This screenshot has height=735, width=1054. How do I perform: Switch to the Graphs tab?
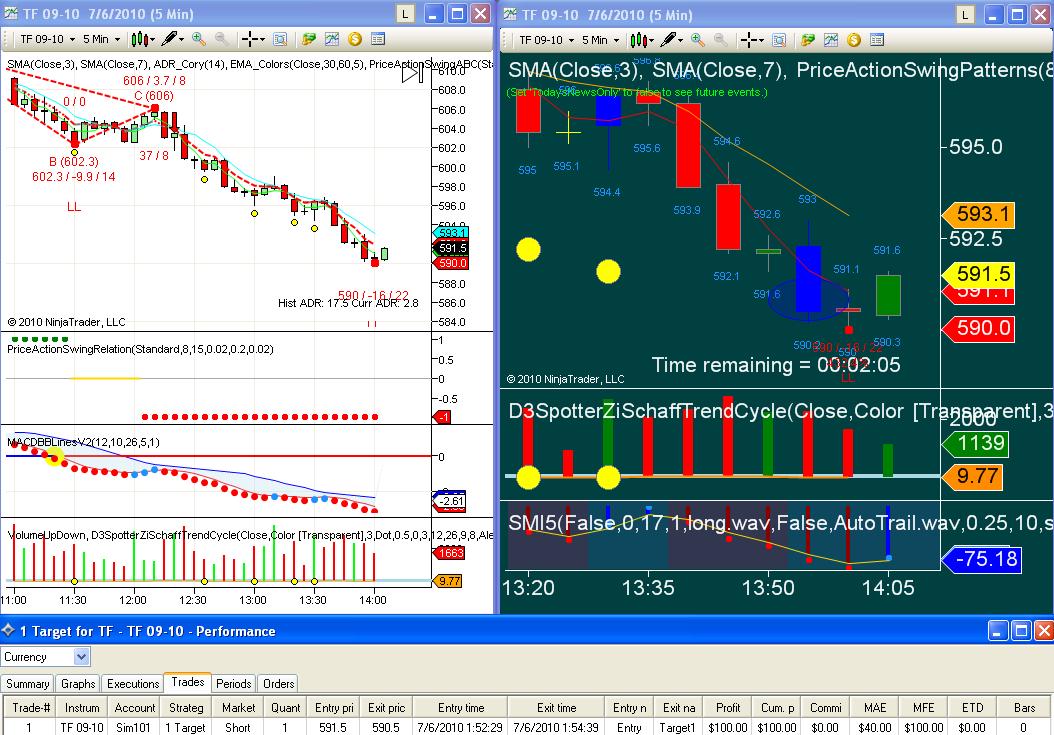point(78,683)
